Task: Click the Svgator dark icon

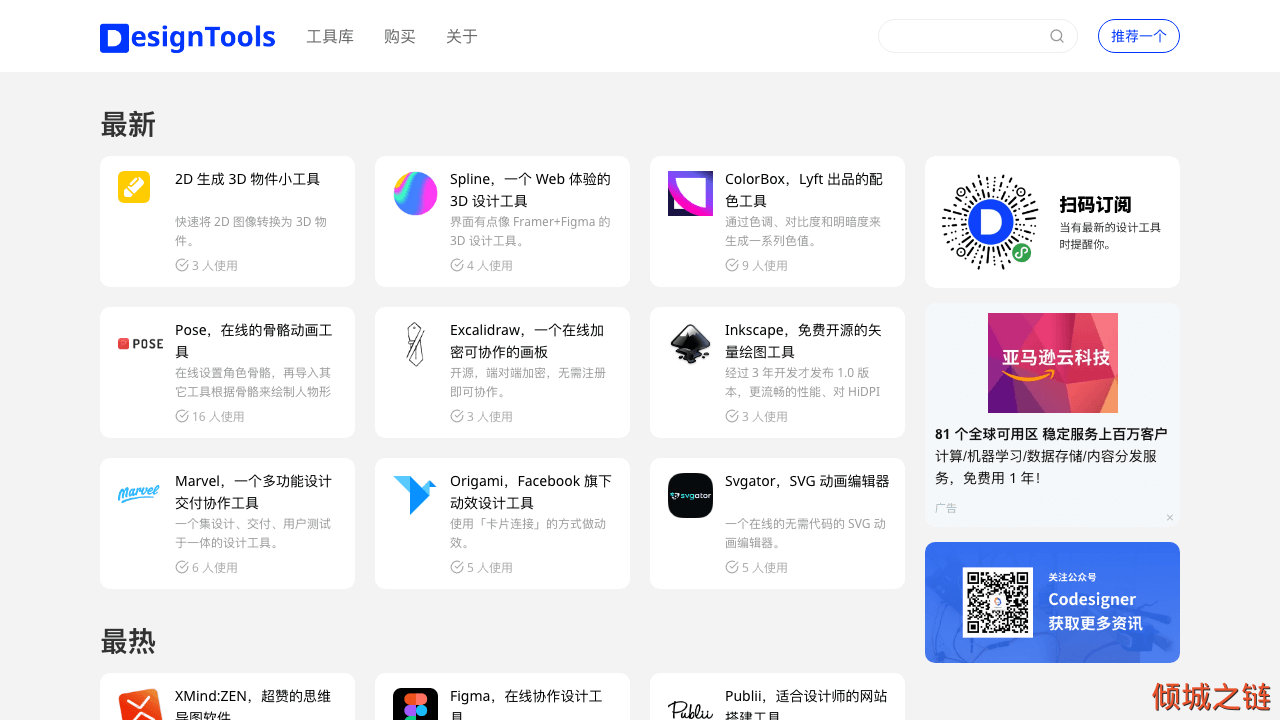Action: coord(690,495)
